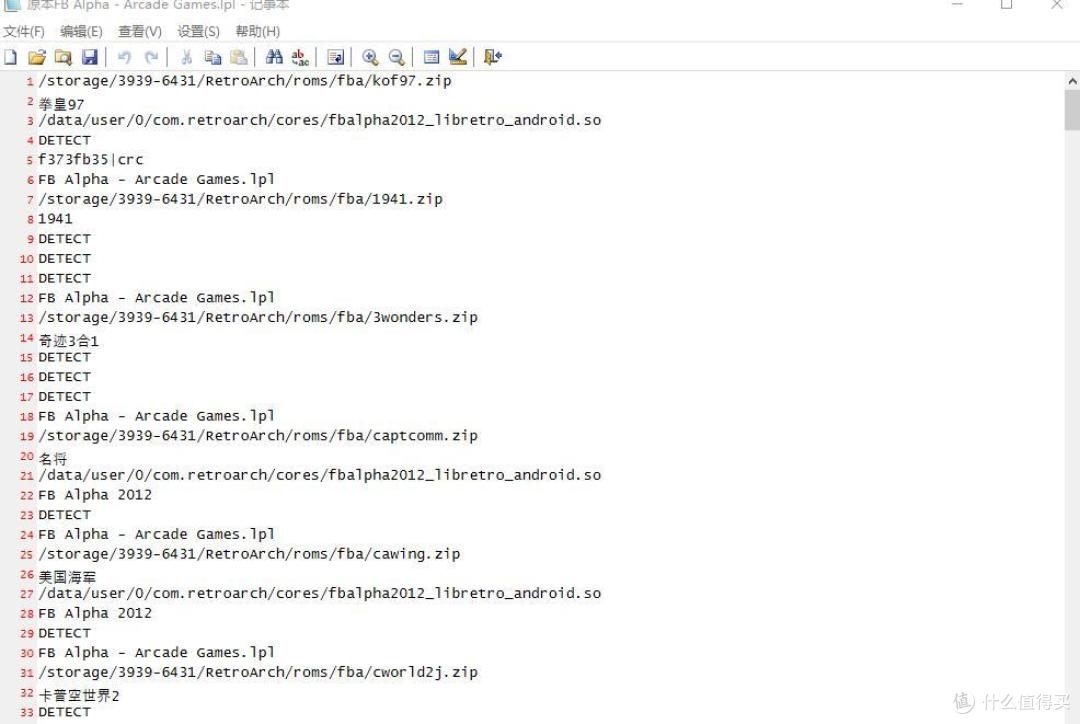Click the text 1941 on line 8

[x=55, y=218]
